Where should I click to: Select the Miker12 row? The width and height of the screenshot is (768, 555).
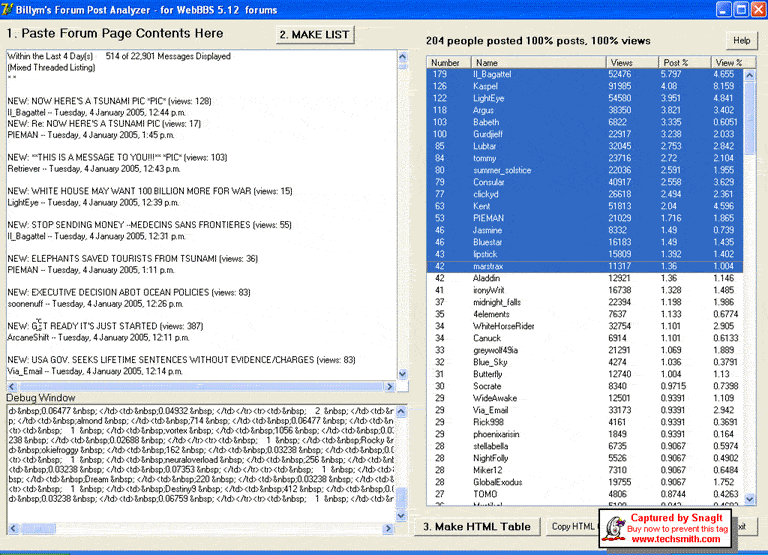coord(585,470)
